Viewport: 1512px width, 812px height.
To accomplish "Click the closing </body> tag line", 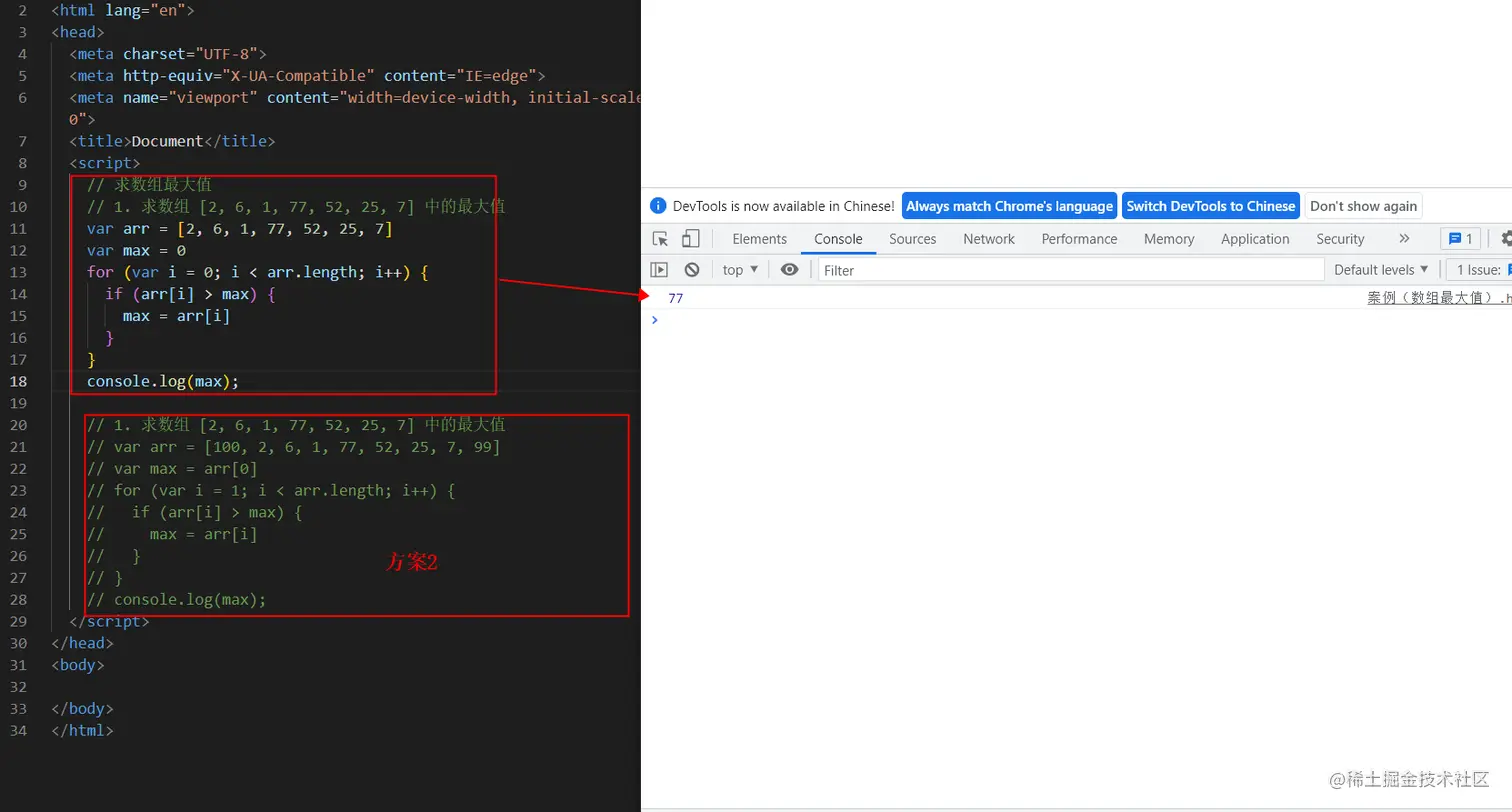I will 83,709.
